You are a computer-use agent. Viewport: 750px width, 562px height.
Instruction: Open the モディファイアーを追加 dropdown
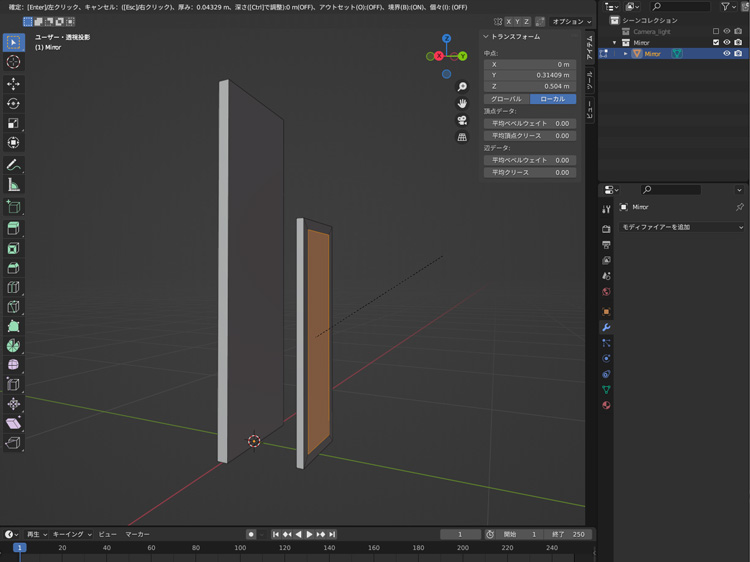[x=682, y=227]
